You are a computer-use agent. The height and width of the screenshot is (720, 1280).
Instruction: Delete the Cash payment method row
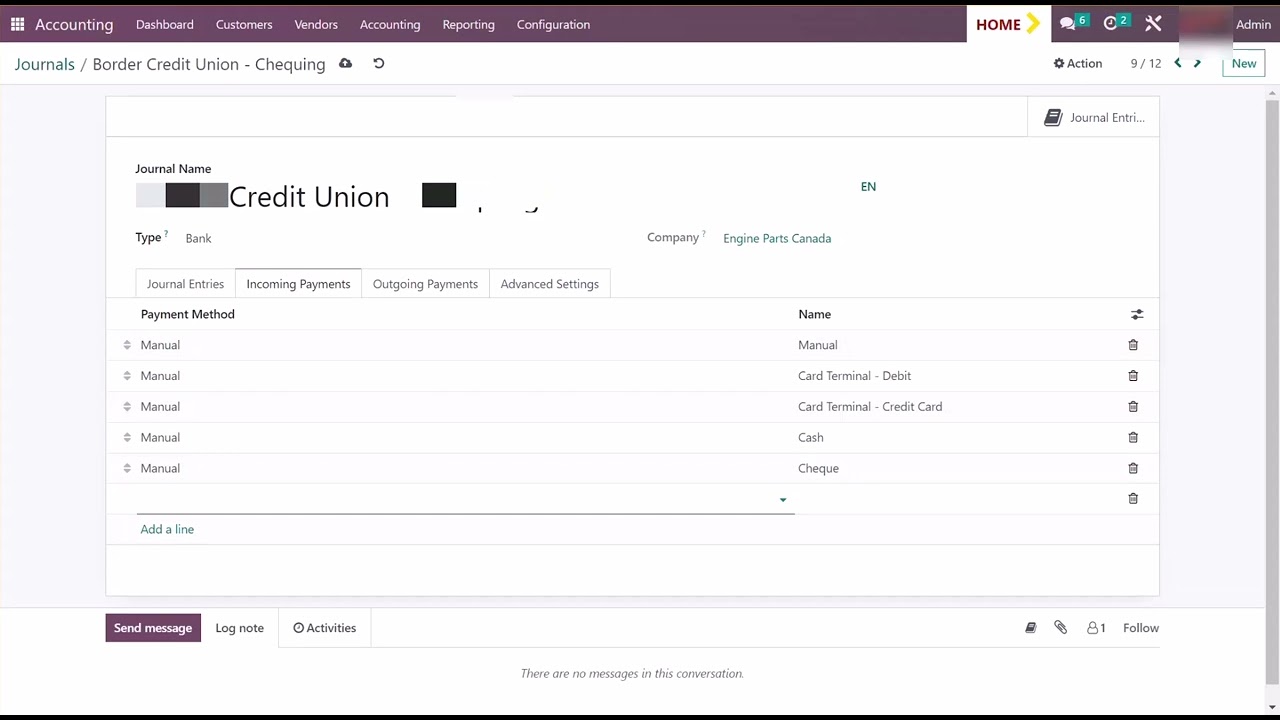(x=1133, y=437)
